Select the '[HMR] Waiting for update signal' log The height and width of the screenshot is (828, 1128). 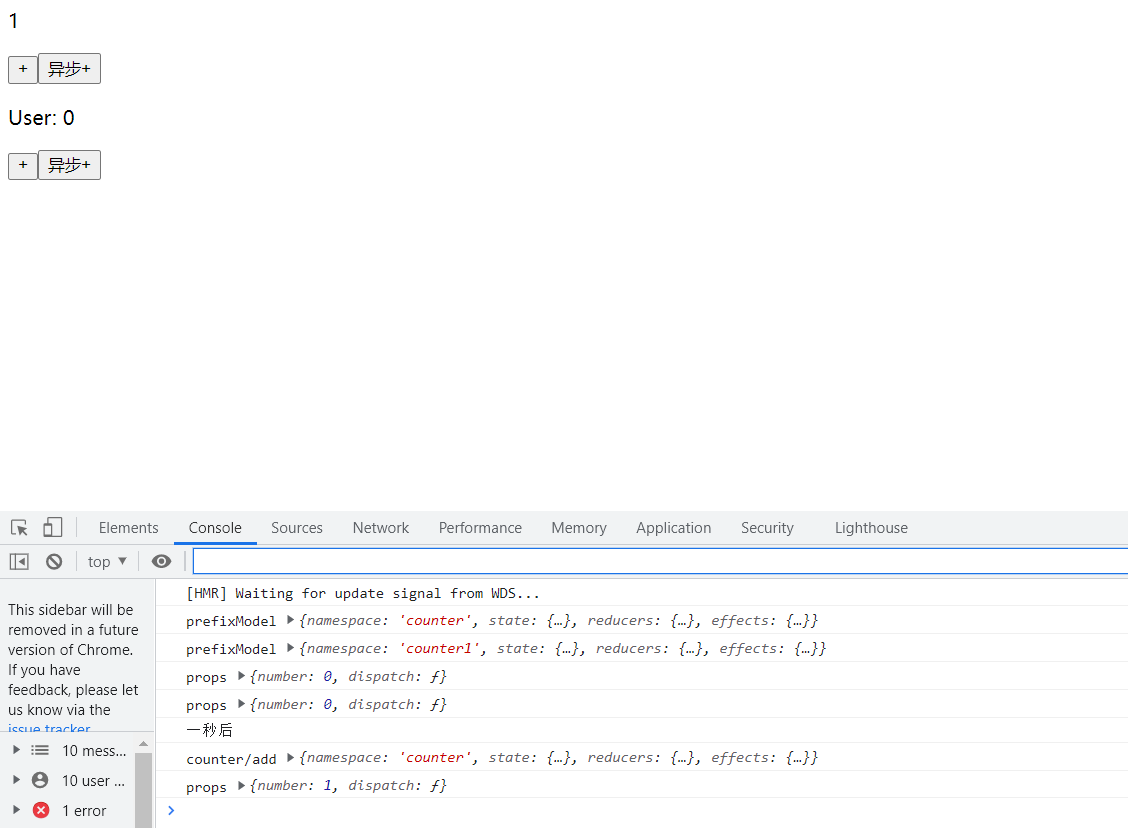coord(363,593)
